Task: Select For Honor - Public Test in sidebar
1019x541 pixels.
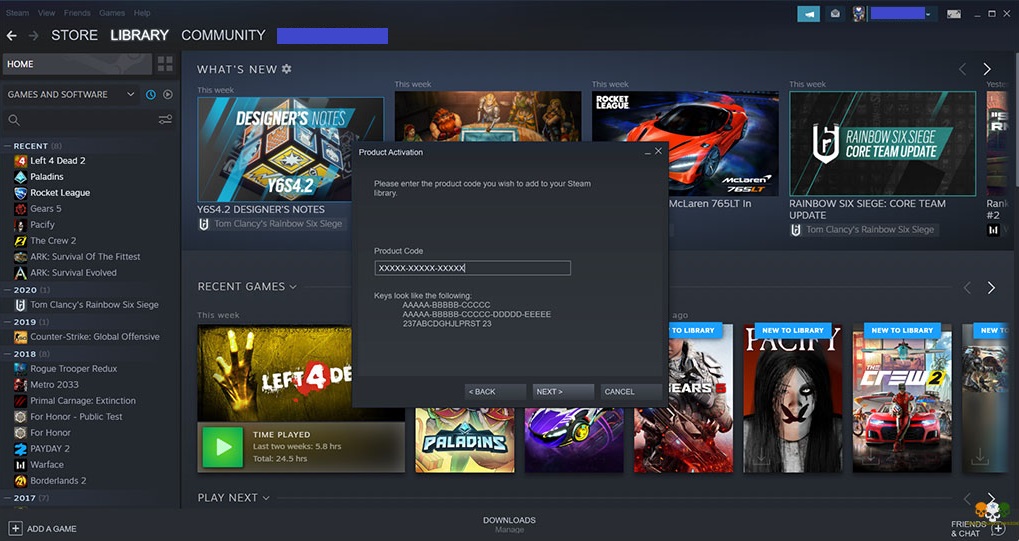Action: 76,417
